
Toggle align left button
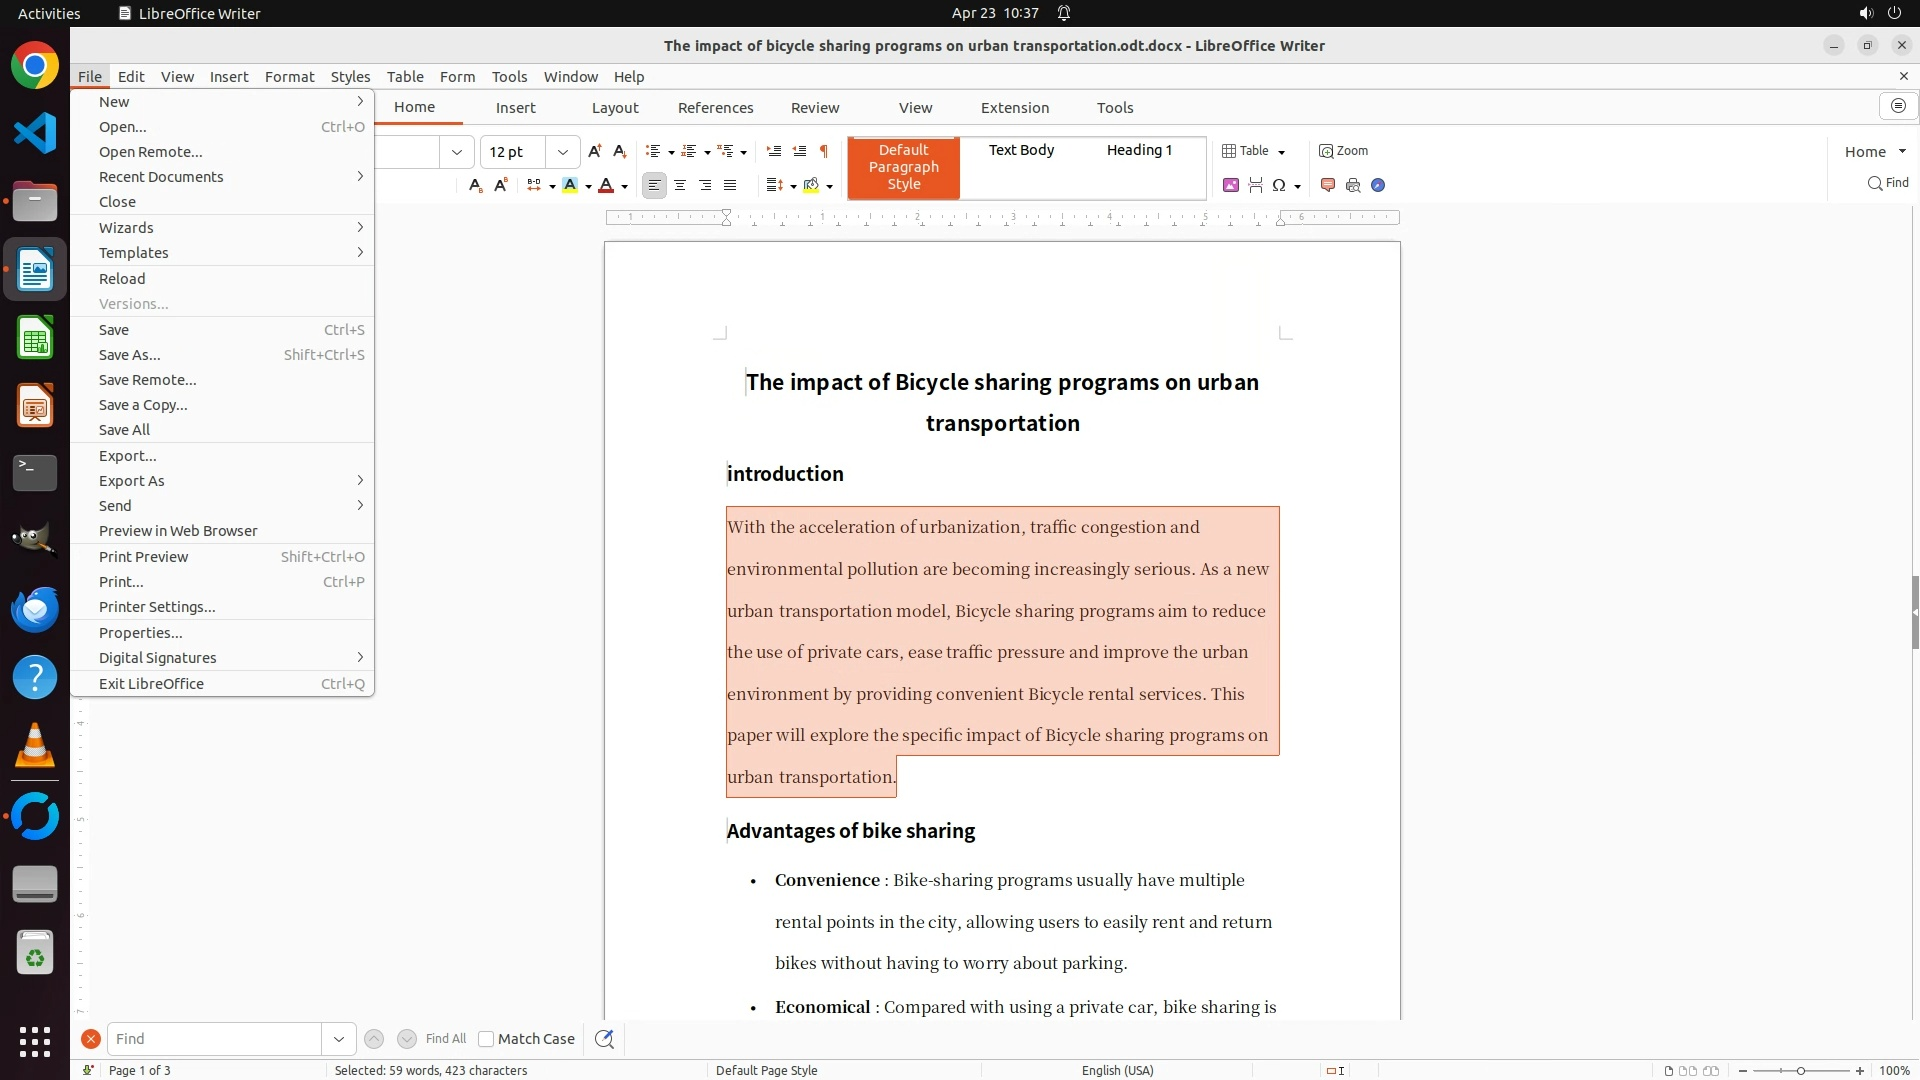(x=654, y=185)
